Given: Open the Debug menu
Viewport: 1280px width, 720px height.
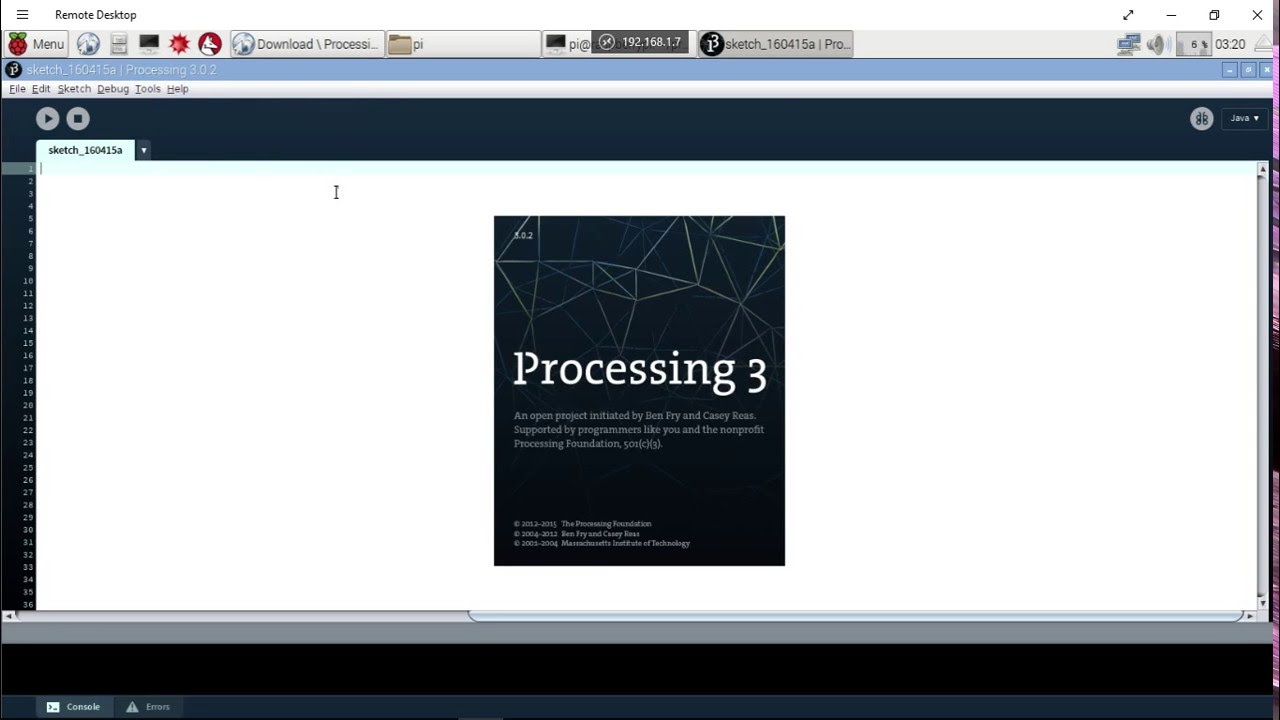Looking at the screenshot, I should point(113,89).
